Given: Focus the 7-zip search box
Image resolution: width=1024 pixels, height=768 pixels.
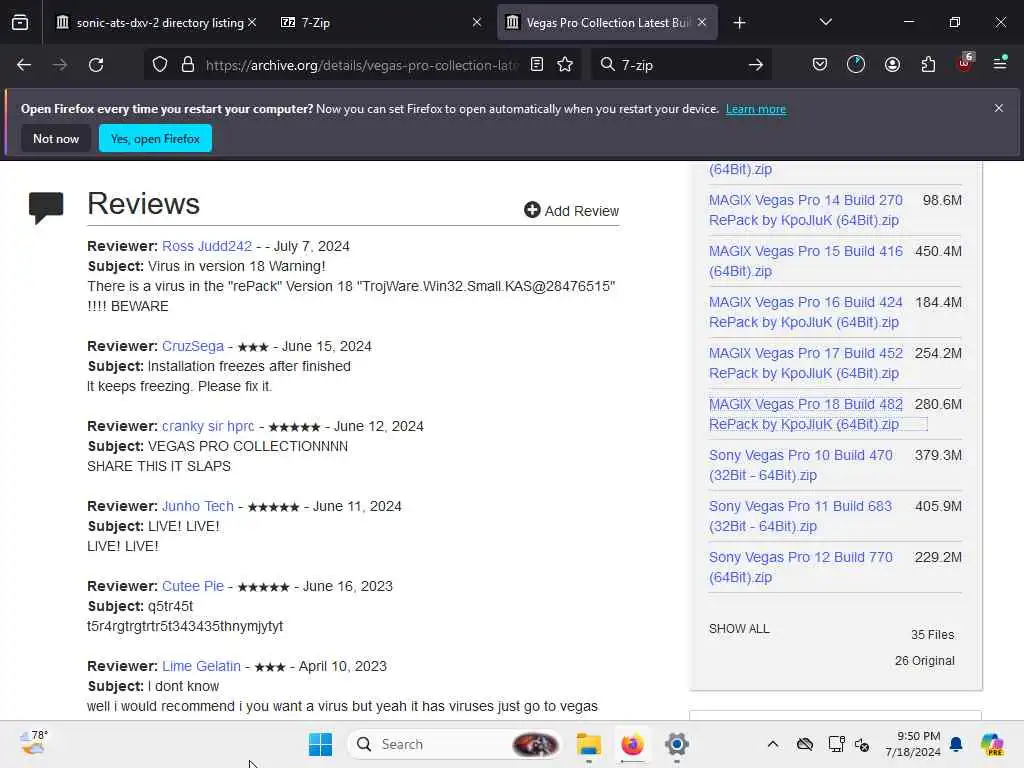Looking at the screenshot, I should point(679,65).
